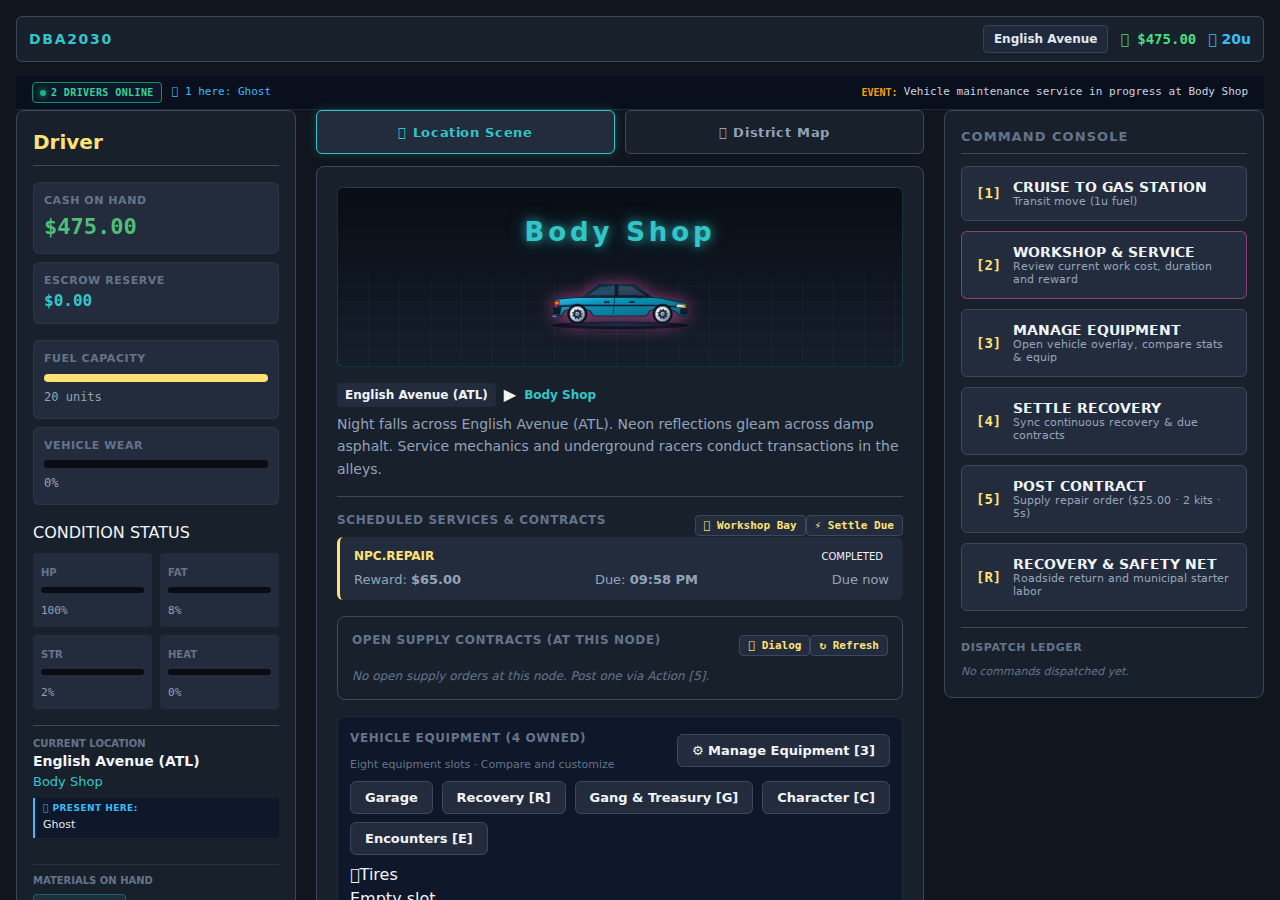Click the HEAT condition stat card

tap(219, 672)
